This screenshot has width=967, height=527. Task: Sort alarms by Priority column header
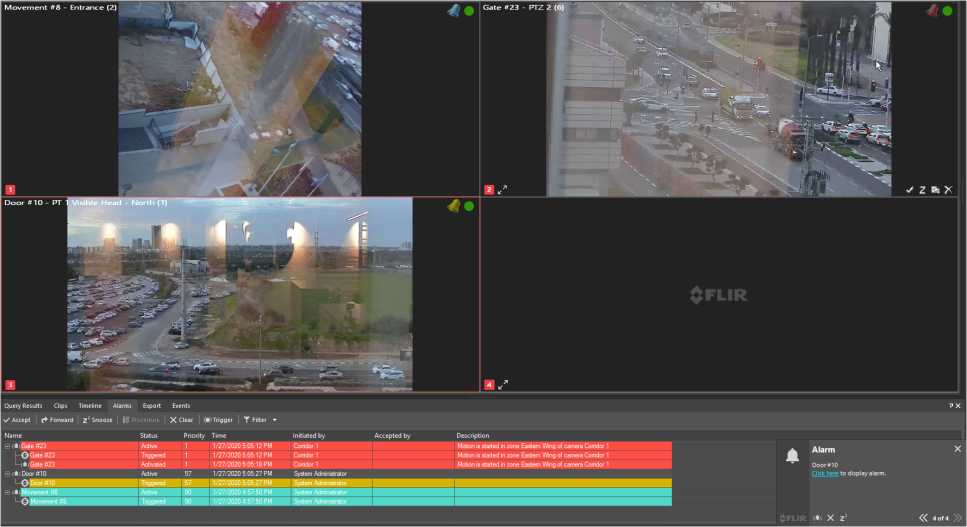pos(194,436)
